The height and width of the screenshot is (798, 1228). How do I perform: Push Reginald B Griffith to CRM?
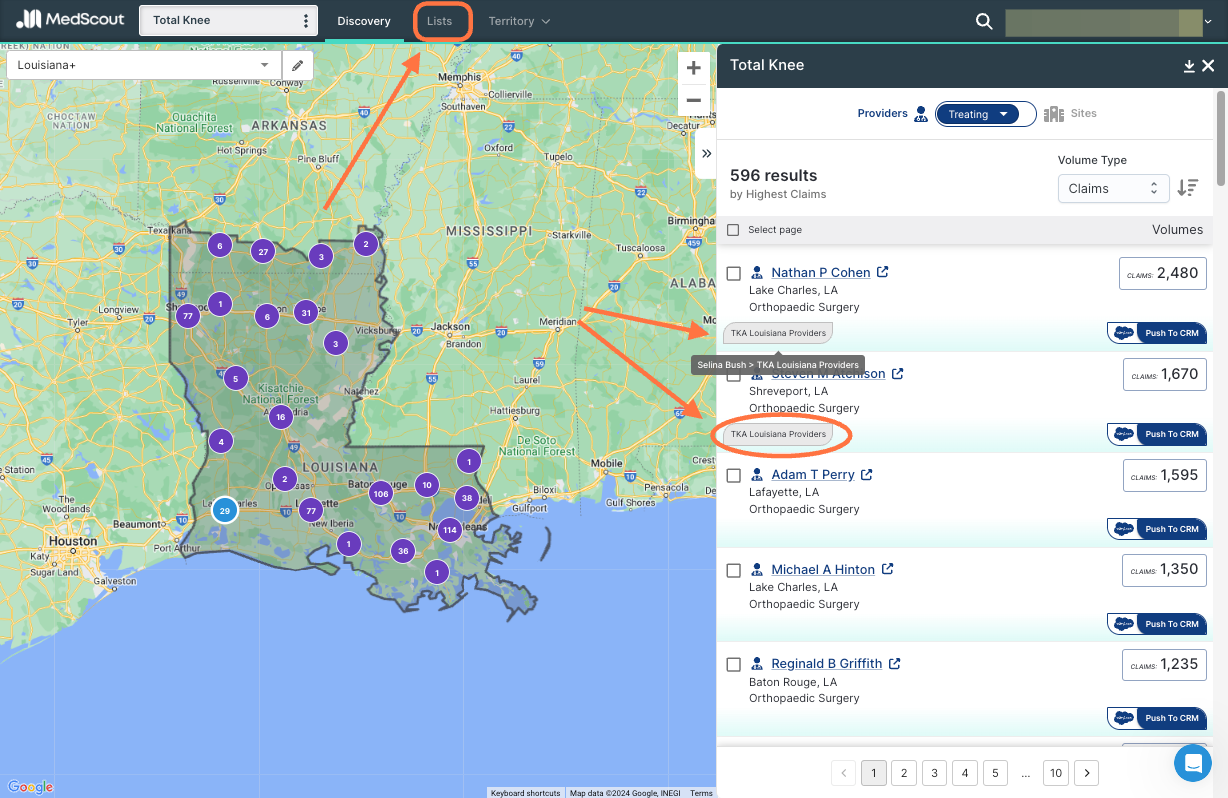(x=1157, y=718)
